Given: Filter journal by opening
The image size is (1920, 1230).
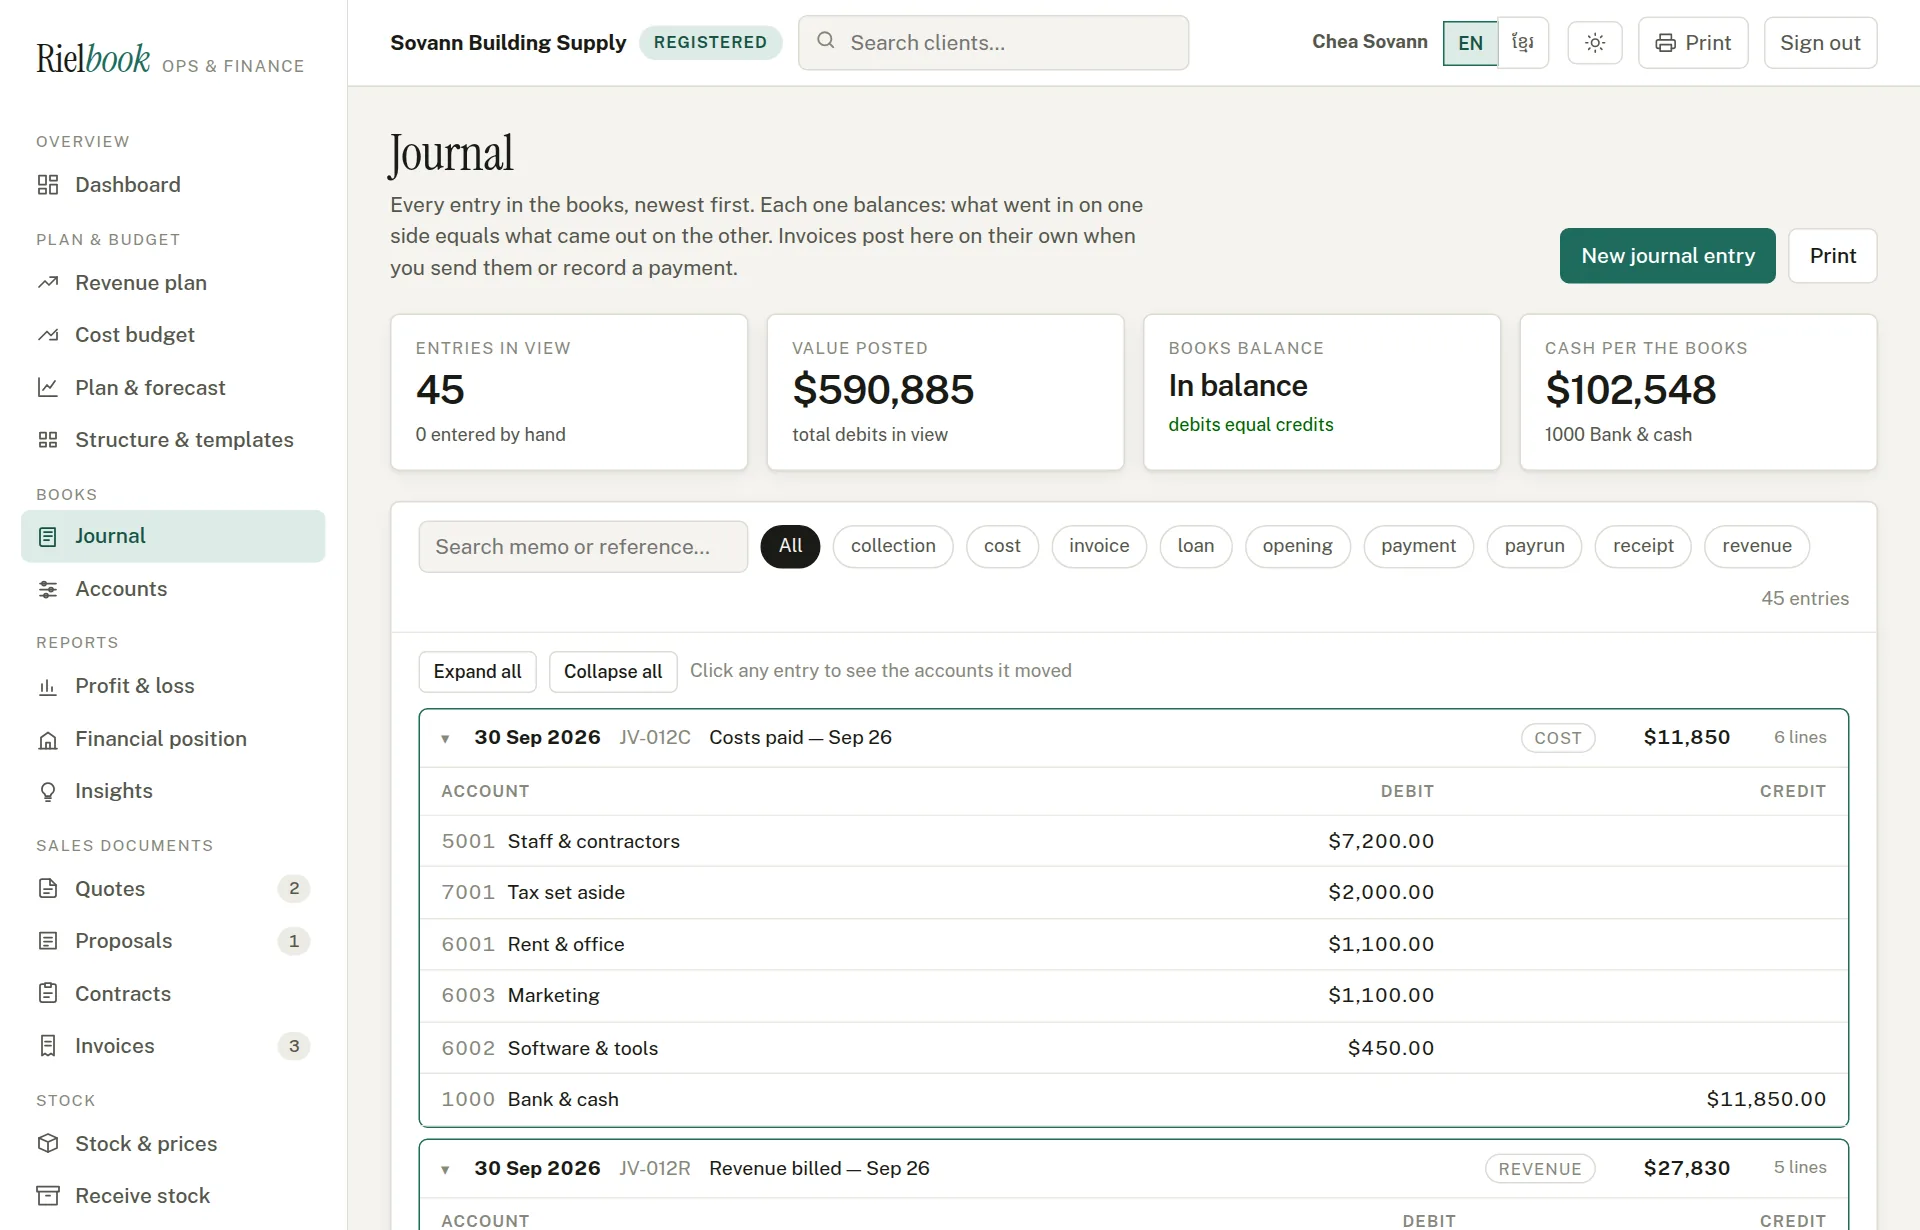Looking at the screenshot, I should (x=1297, y=546).
